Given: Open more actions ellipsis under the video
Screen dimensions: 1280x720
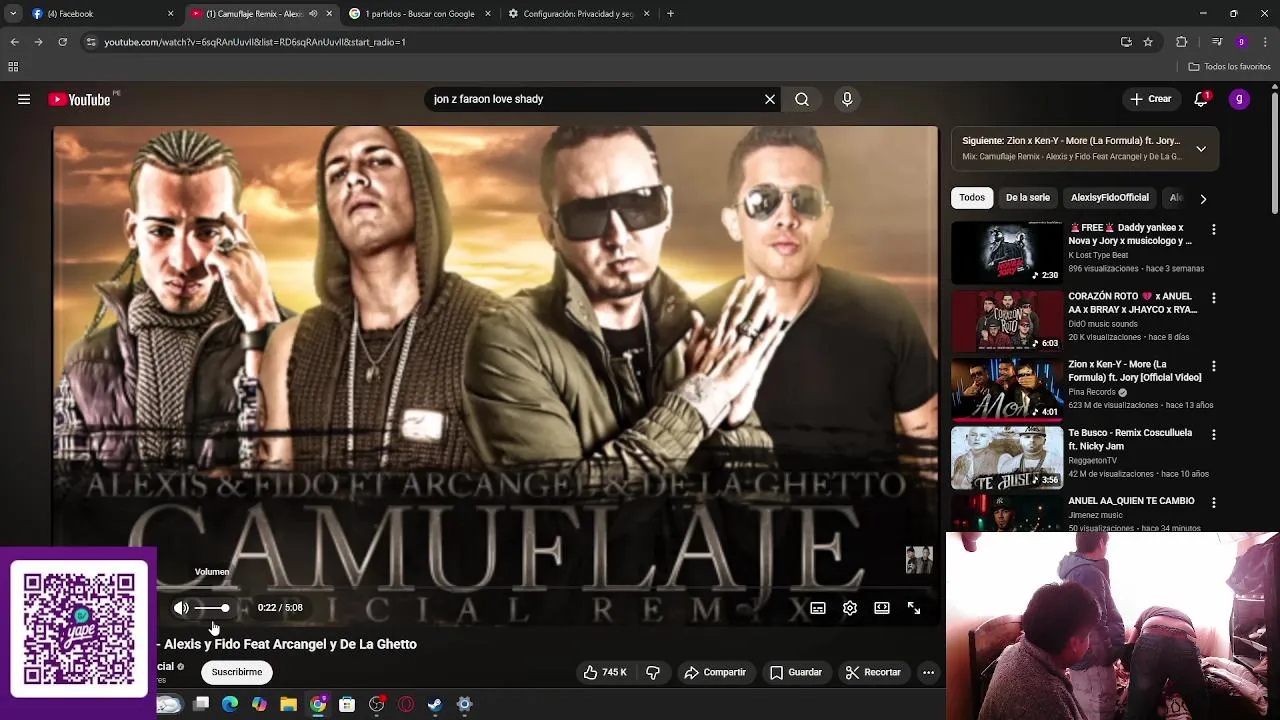Looking at the screenshot, I should 928,672.
